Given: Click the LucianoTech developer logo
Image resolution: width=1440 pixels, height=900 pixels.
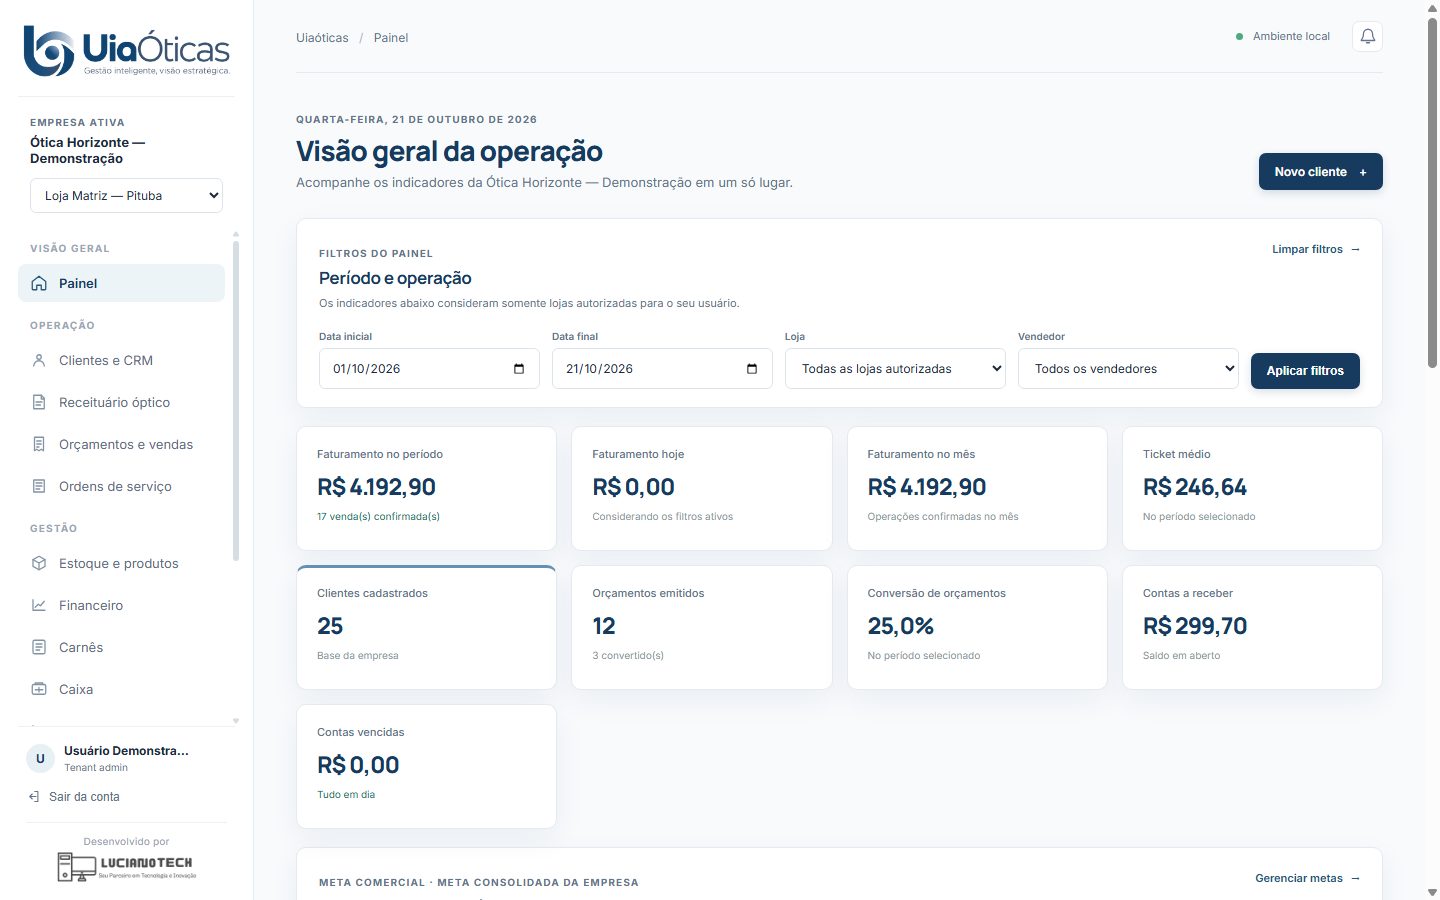Looking at the screenshot, I should (126, 866).
